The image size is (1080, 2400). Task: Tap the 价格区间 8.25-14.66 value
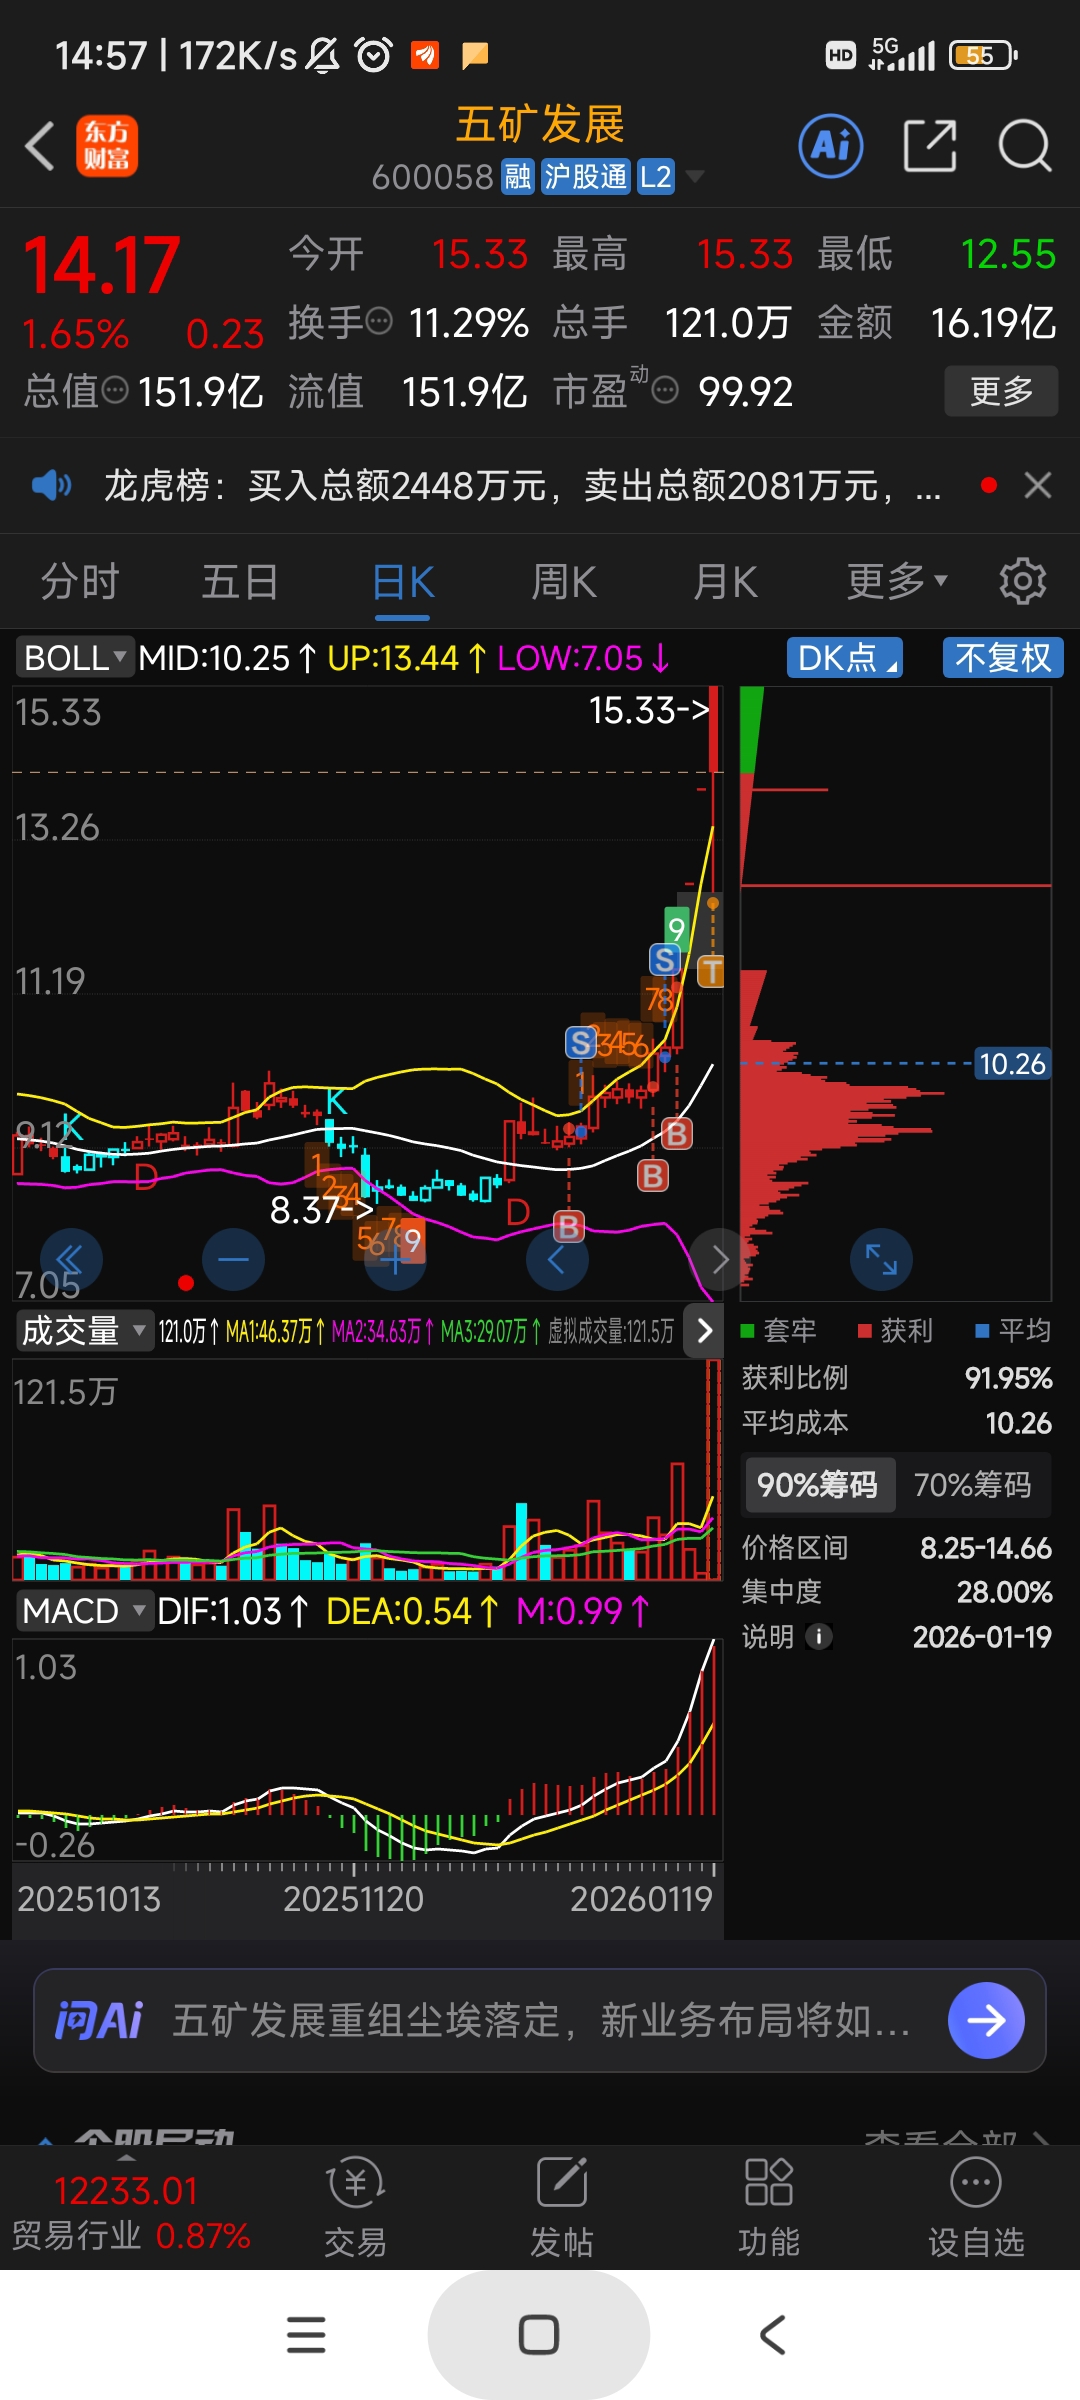coord(986,1548)
